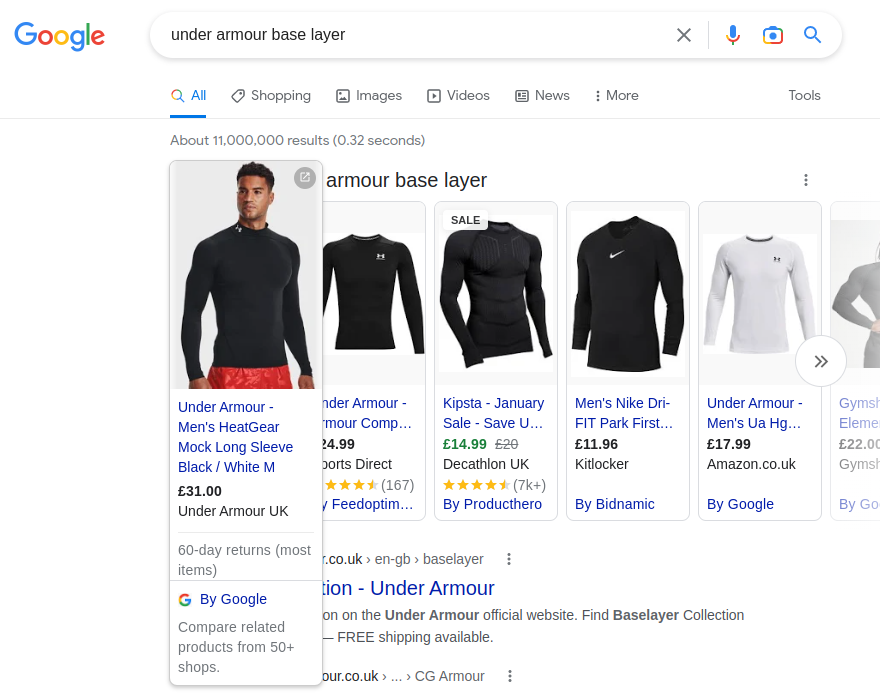Open external link icon on expanded product card
The image size is (880, 694).
pyautogui.click(x=305, y=178)
